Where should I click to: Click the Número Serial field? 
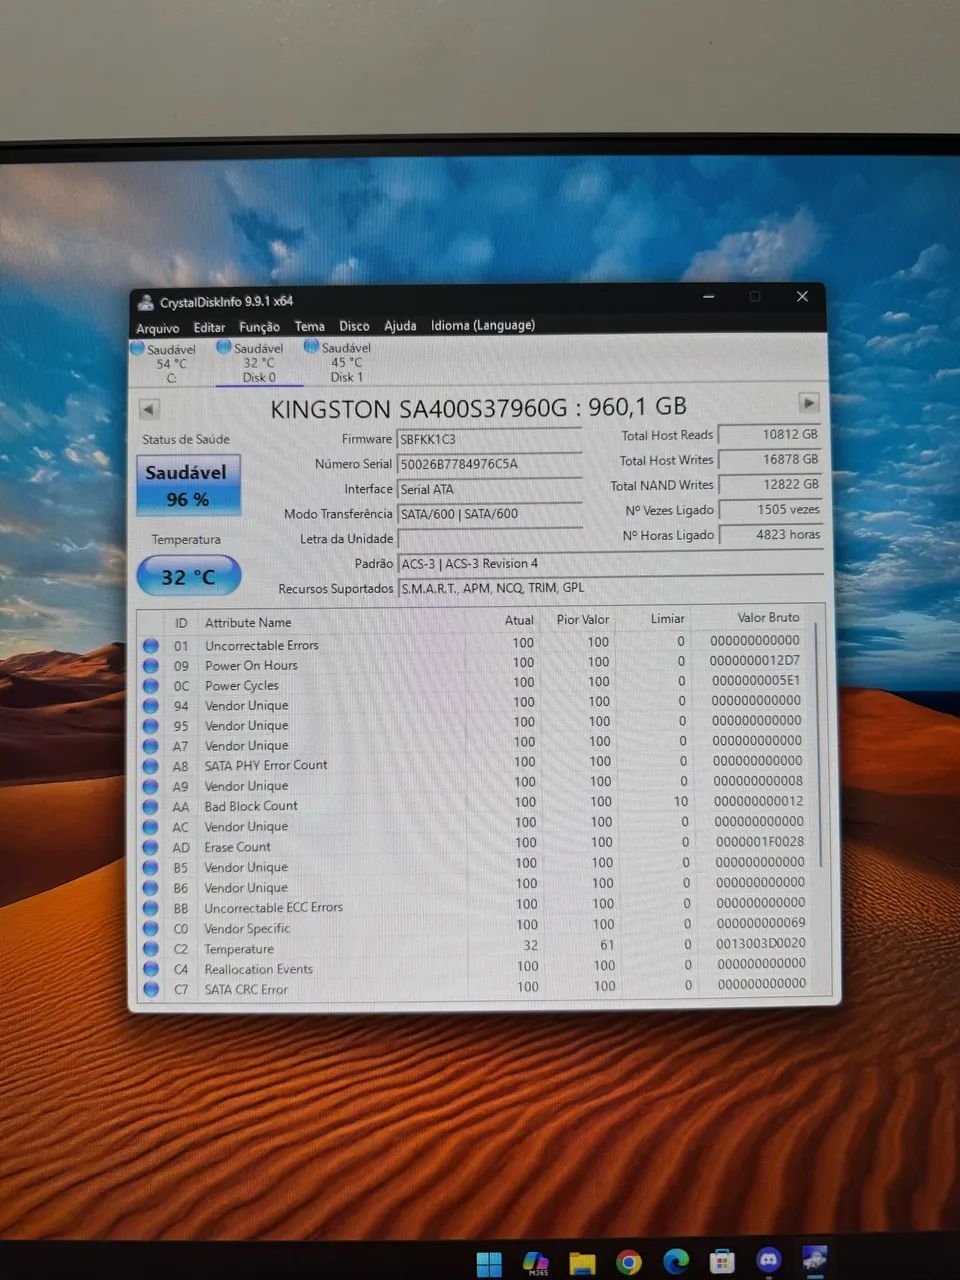tap(490, 464)
